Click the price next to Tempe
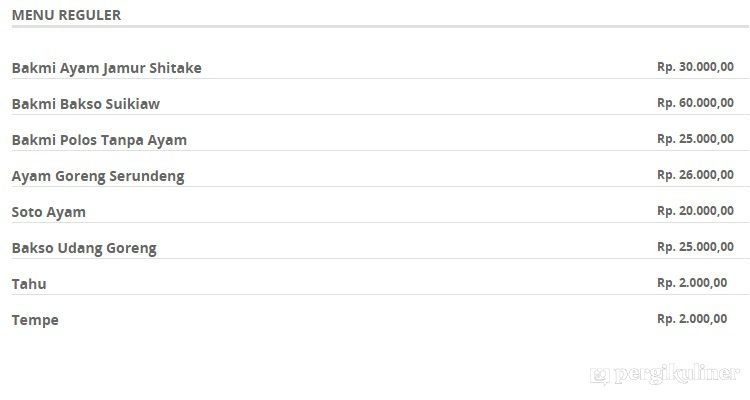 click(692, 319)
